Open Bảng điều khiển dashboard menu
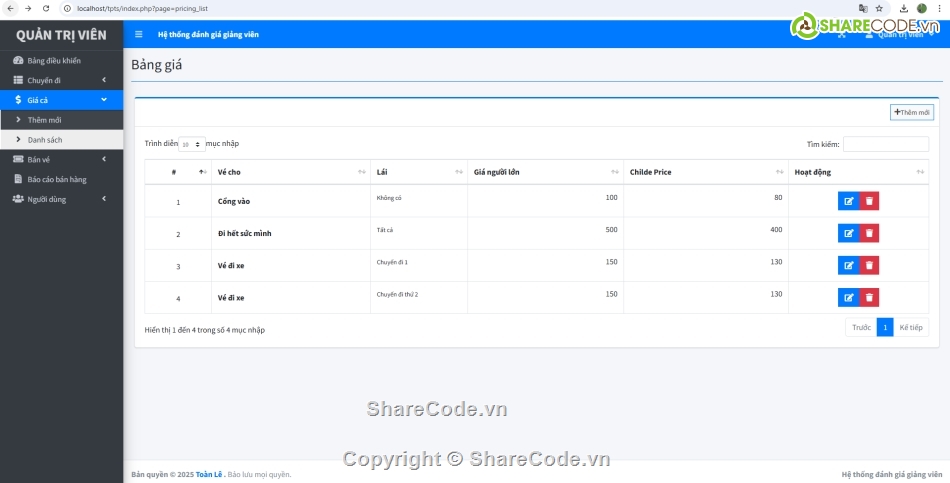Screen dimensions: 950x483 pos(53,61)
